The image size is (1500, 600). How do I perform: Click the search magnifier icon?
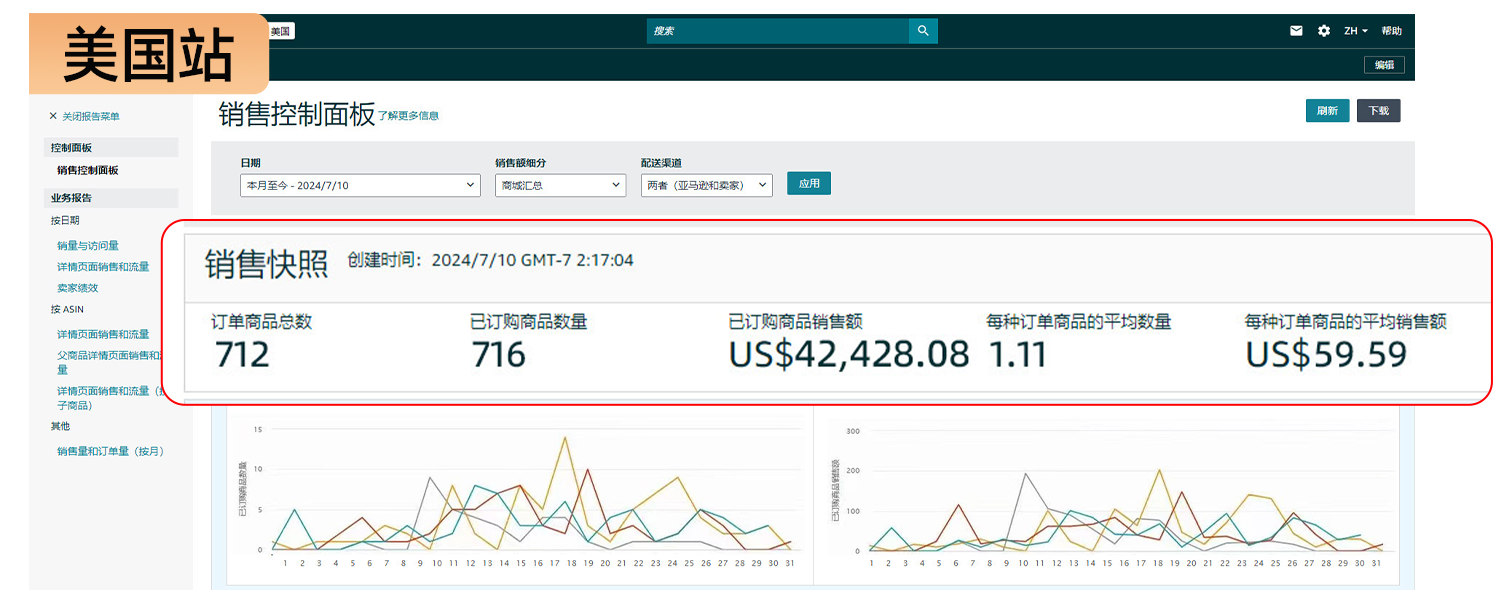tap(922, 31)
